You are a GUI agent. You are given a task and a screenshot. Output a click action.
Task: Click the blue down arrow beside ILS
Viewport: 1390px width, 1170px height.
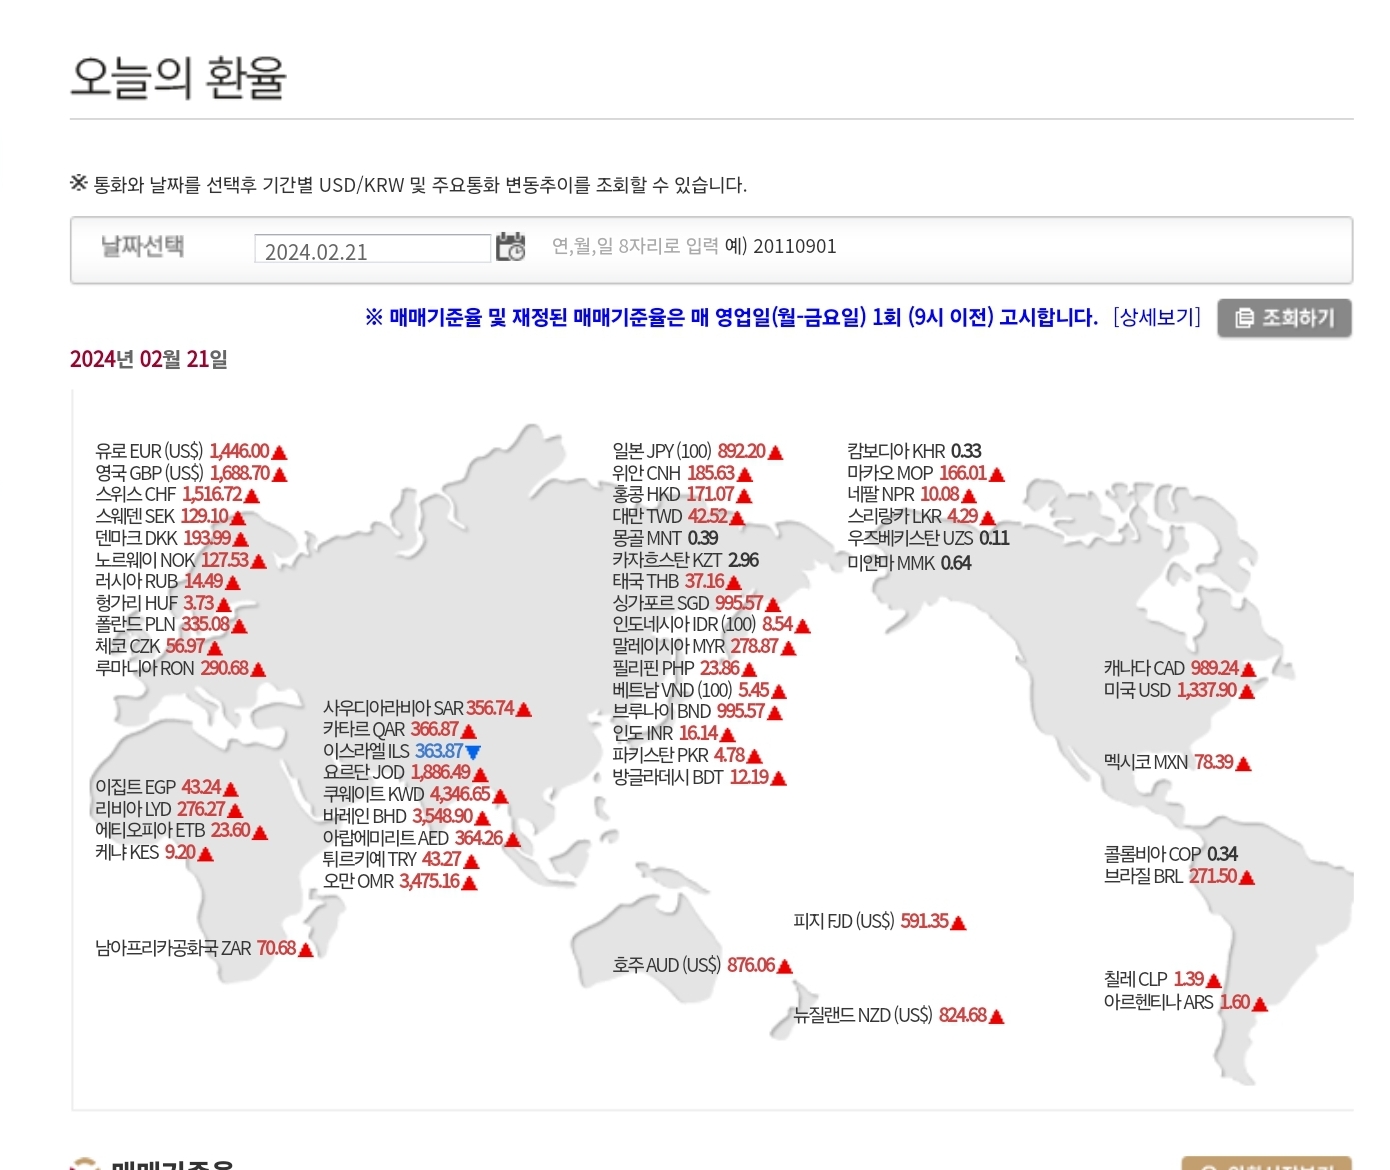(x=473, y=752)
